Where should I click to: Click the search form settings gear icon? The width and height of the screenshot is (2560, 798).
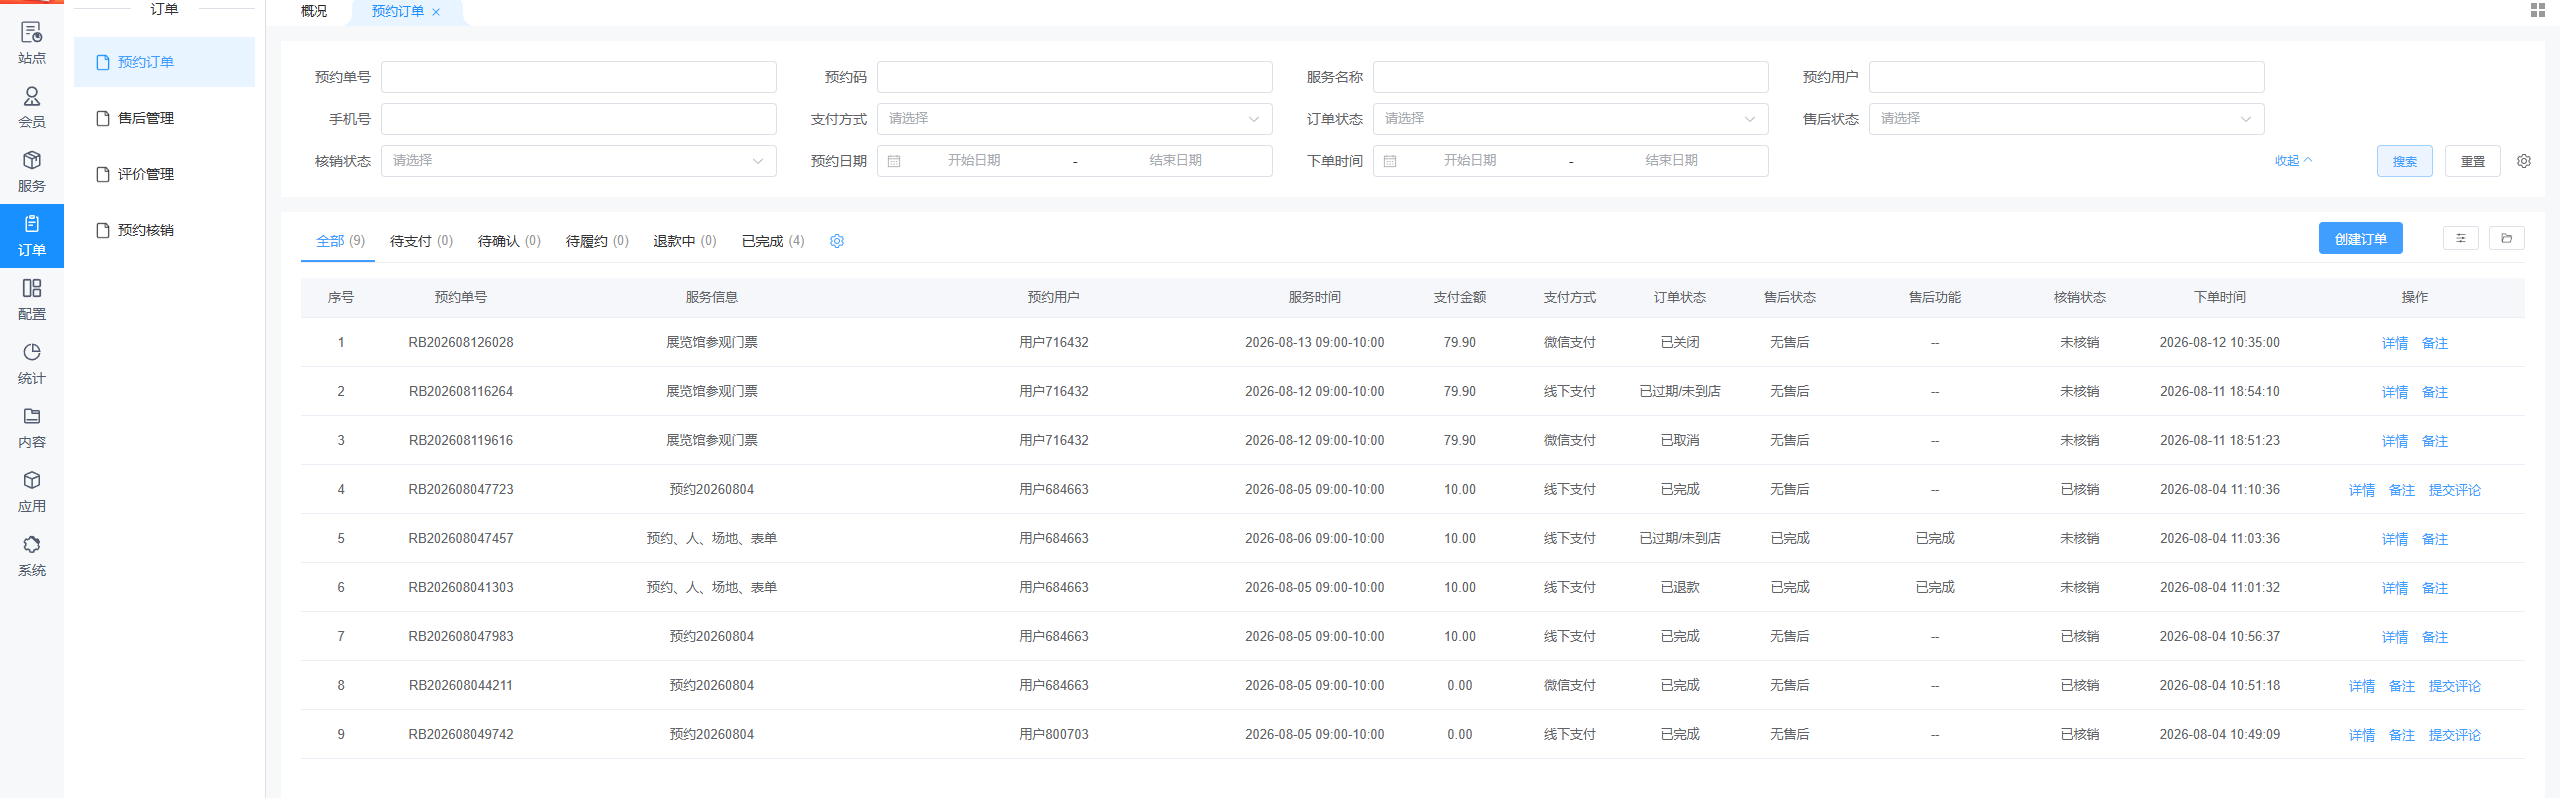2524,161
